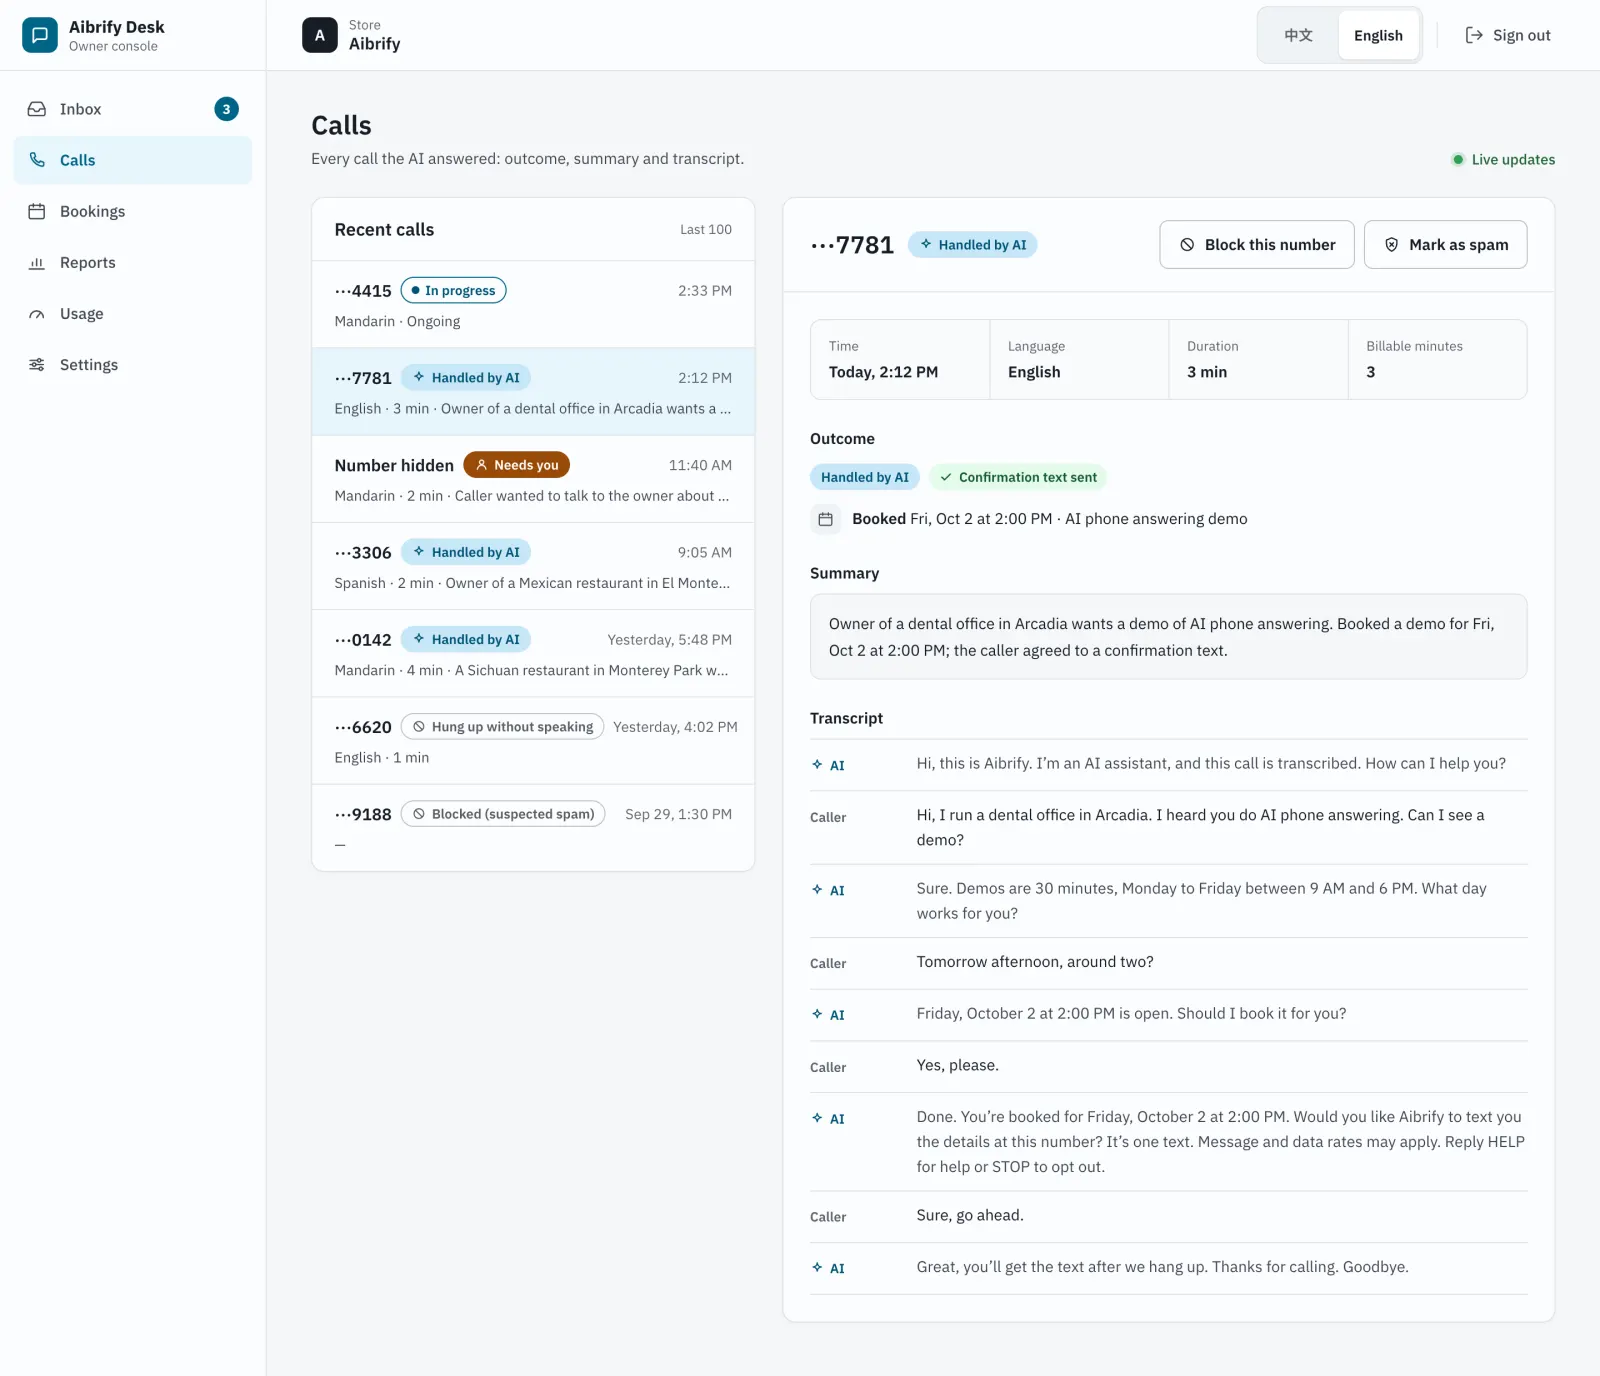Click the Bookings calendar icon

(37, 211)
